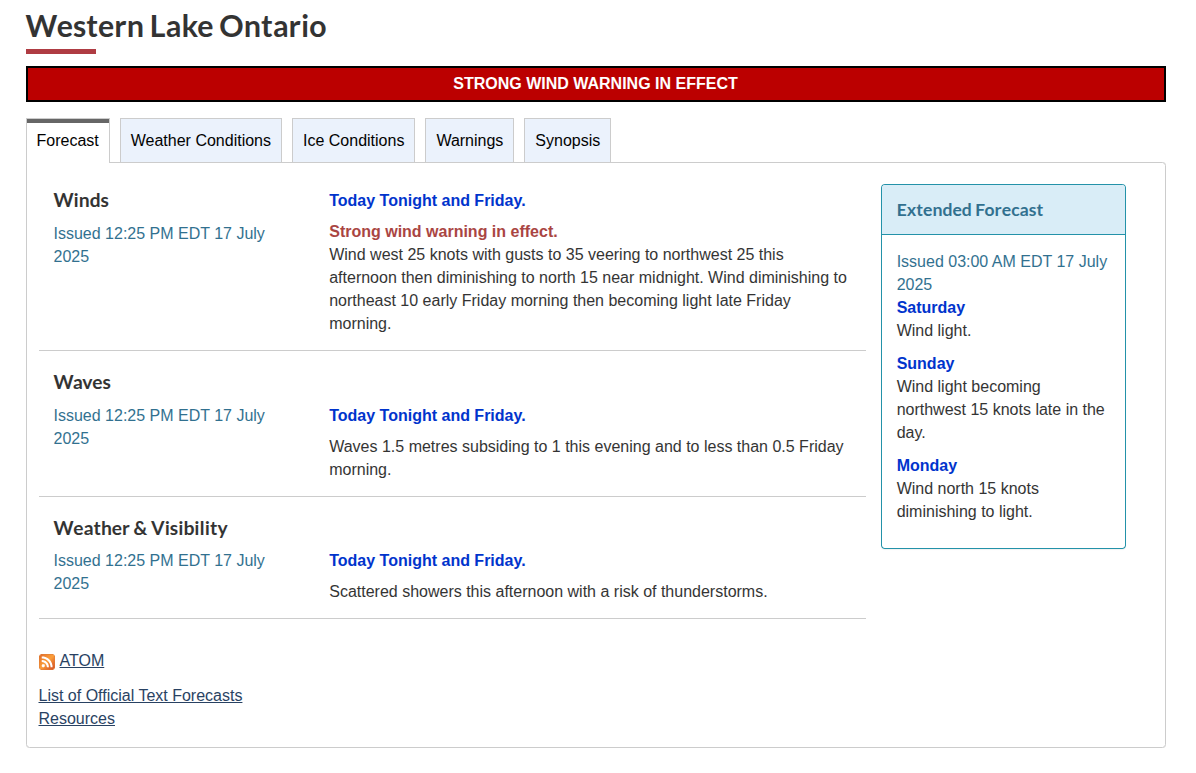Click the orange ATOM feed icon

(x=47, y=662)
